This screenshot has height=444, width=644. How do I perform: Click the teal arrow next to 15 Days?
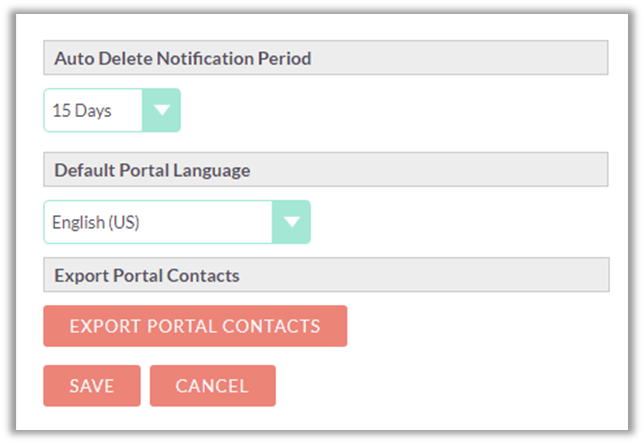[161, 110]
